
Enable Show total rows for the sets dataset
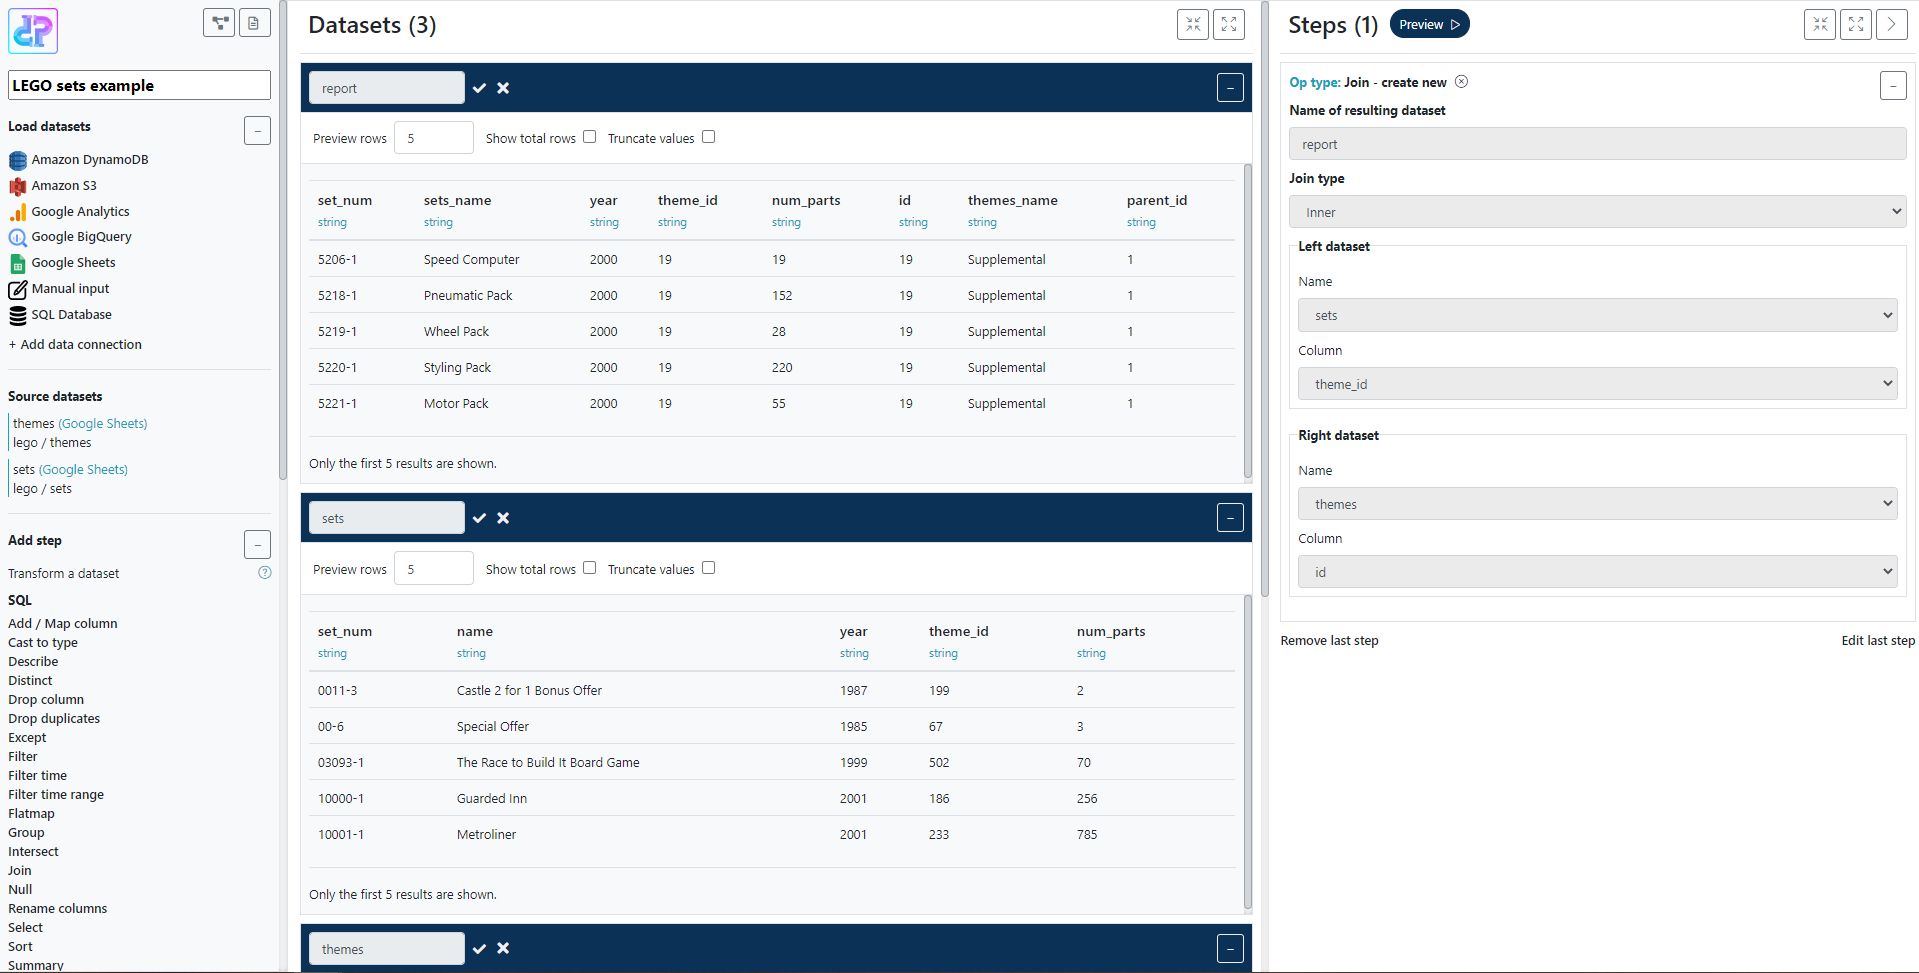[589, 567]
